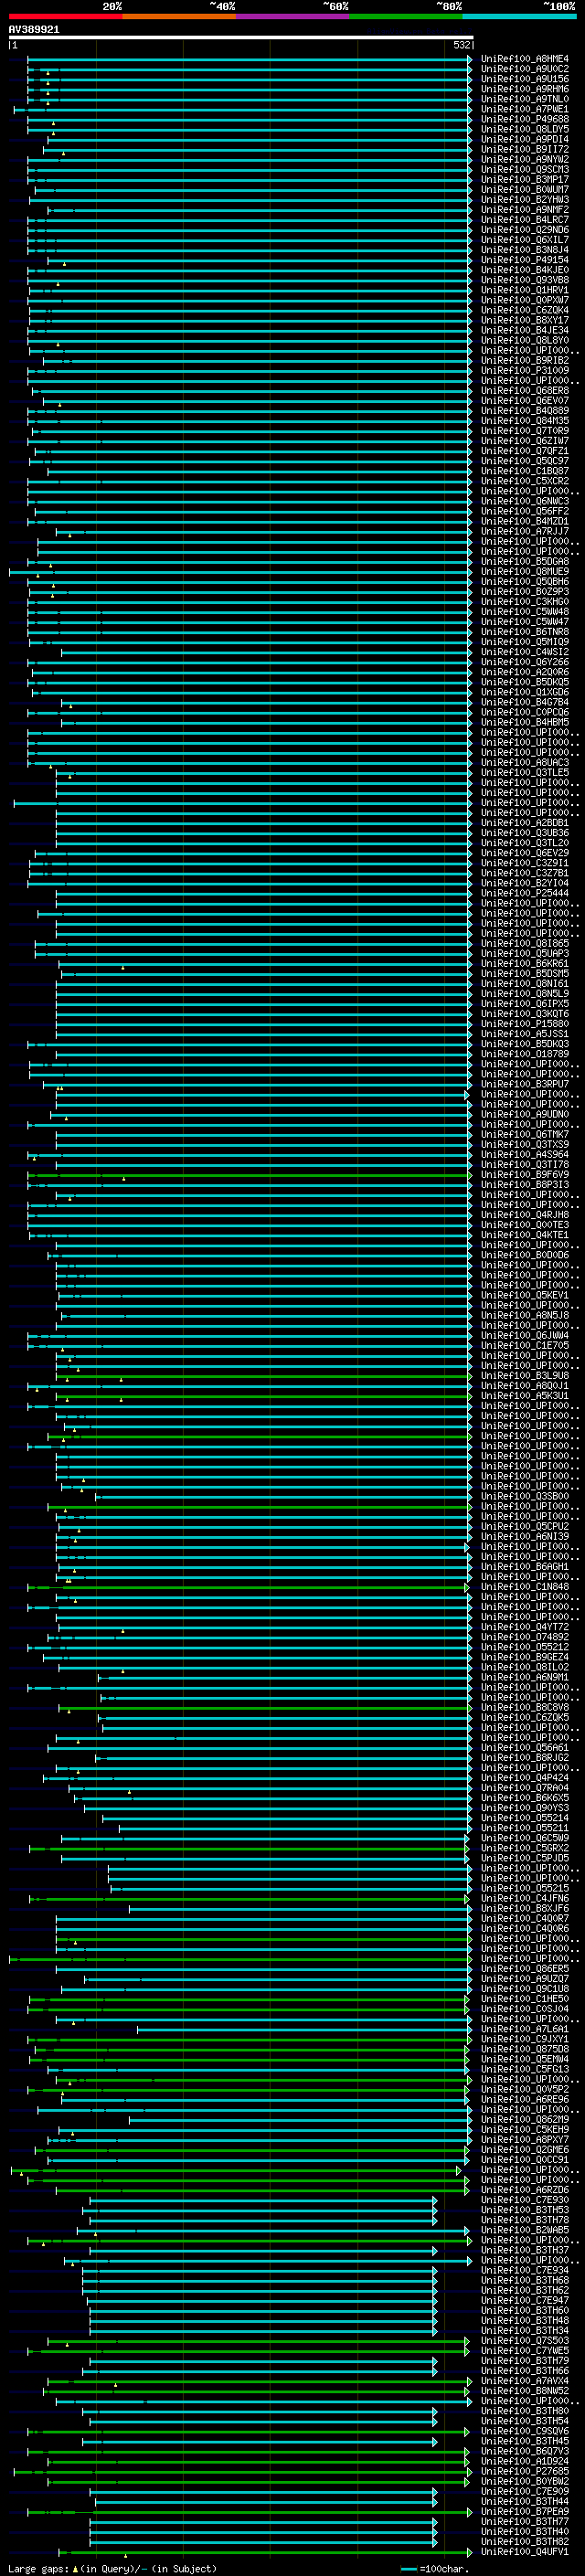Click the label UniRef100_P31009
Screen dimensions: 585x2576
(524, 370)
